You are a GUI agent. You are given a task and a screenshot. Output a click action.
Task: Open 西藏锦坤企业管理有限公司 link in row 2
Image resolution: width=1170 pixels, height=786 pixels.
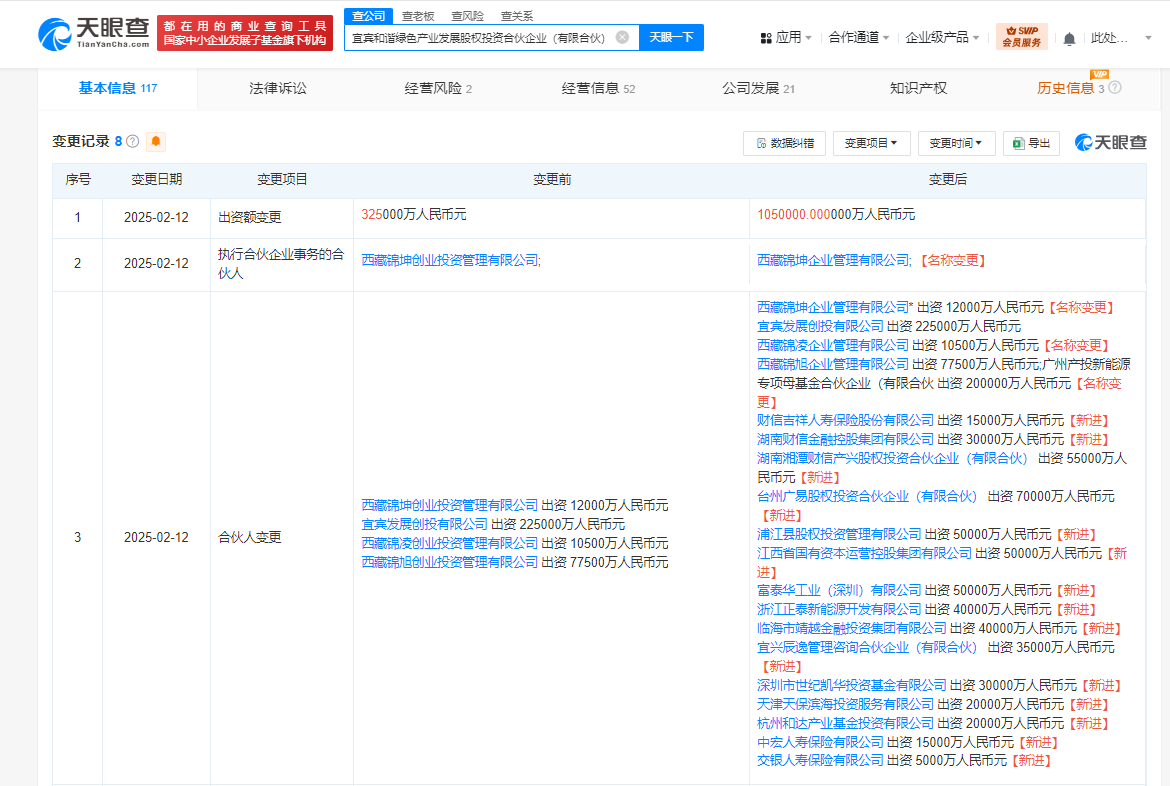833,260
